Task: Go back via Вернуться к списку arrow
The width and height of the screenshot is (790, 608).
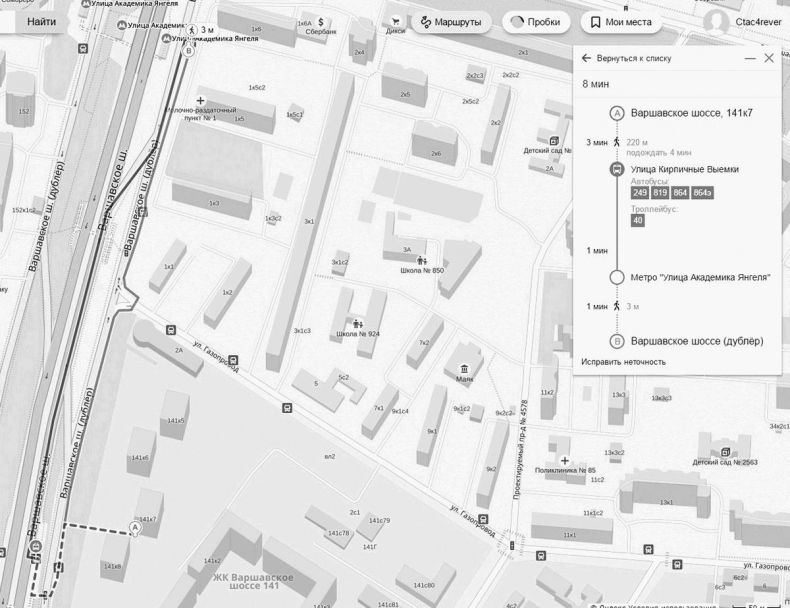Action: tap(587, 59)
